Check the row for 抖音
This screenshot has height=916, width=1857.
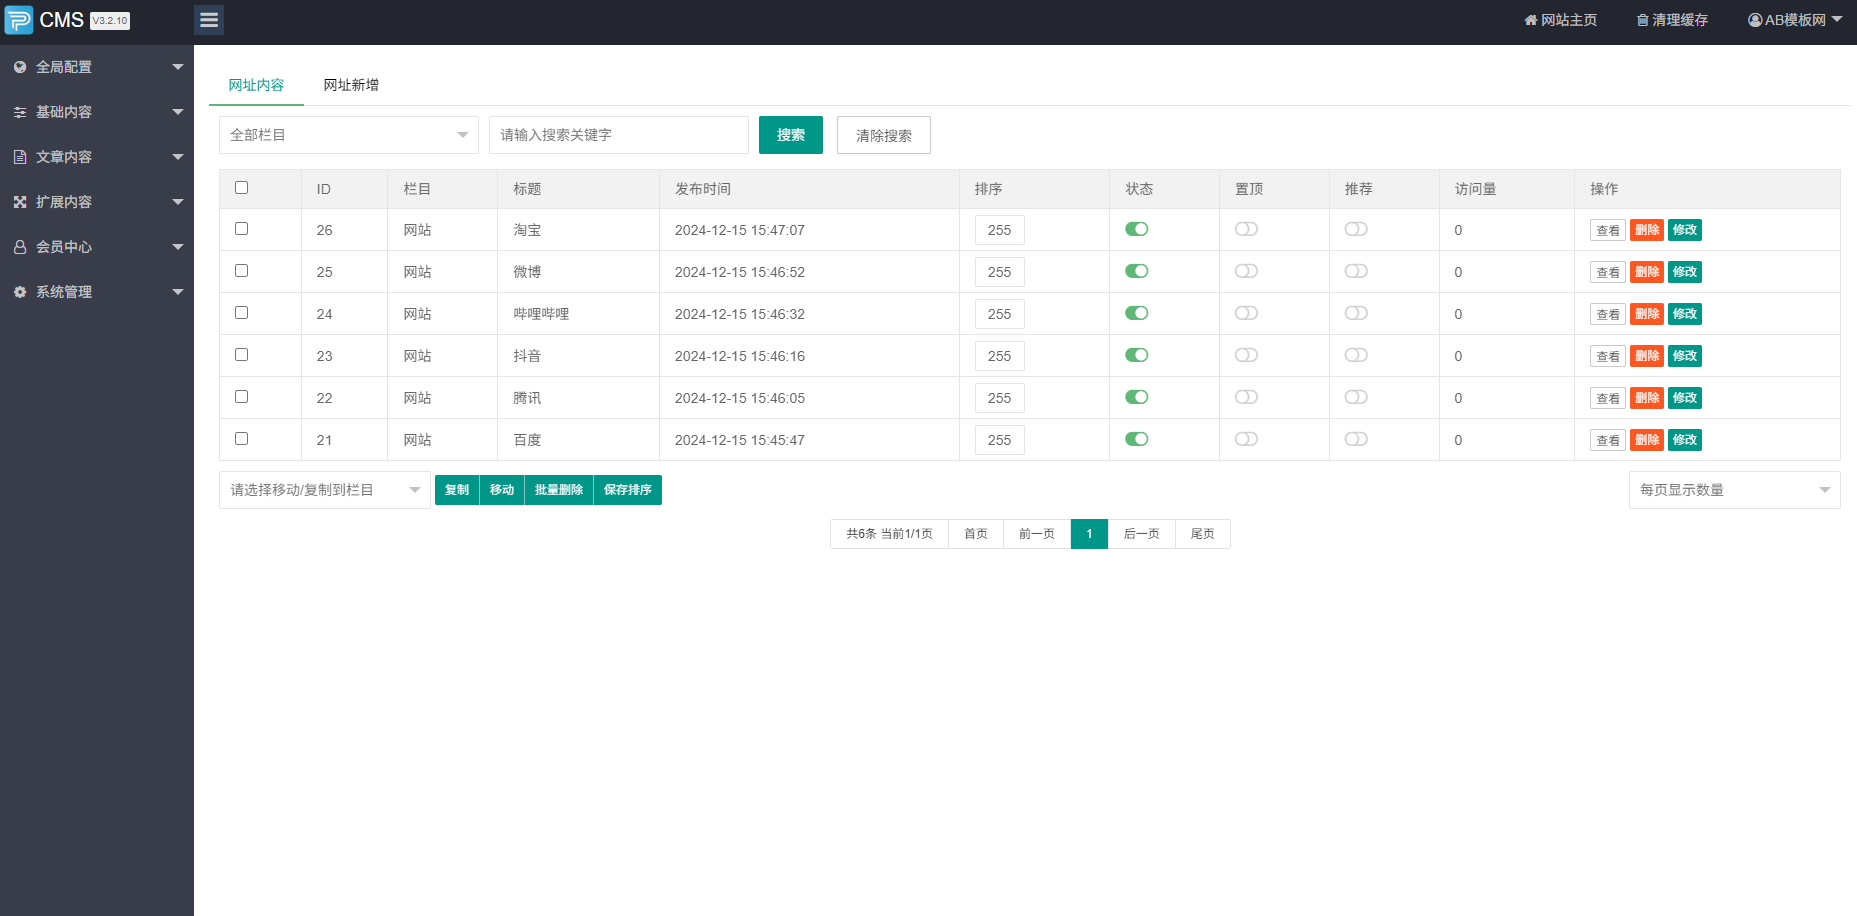[241, 355]
